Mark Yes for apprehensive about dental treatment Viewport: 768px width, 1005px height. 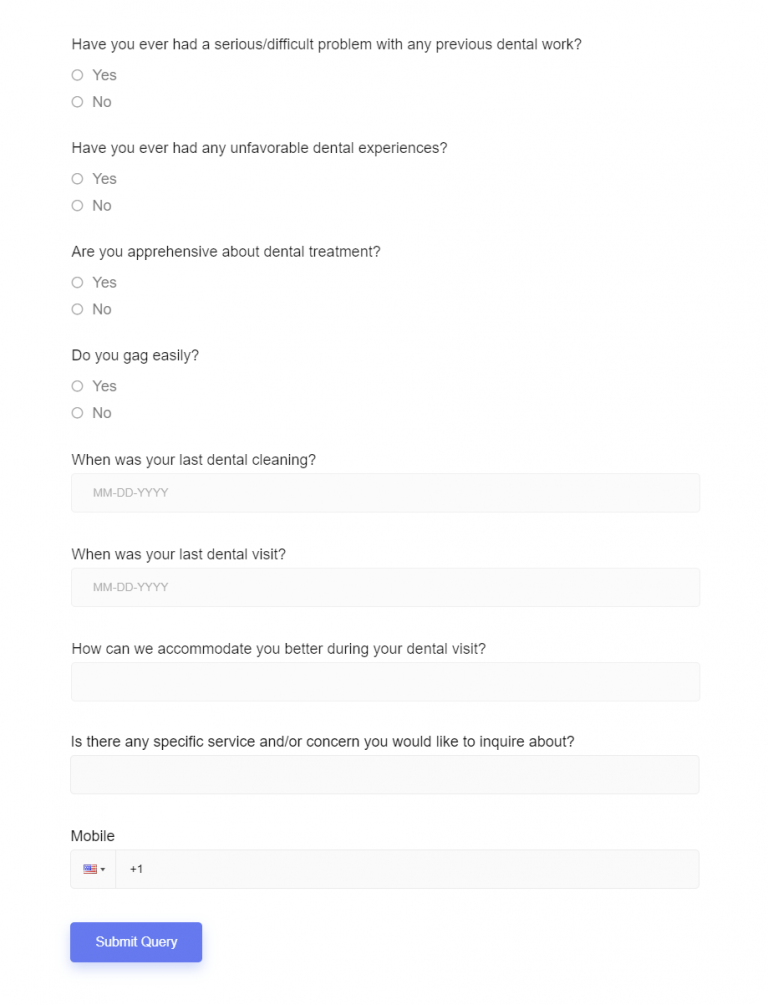click(x=77, y=283)
